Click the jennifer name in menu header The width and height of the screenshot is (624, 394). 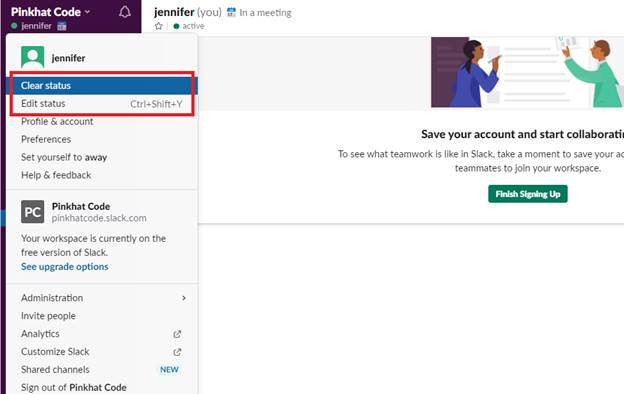[68, 58]
